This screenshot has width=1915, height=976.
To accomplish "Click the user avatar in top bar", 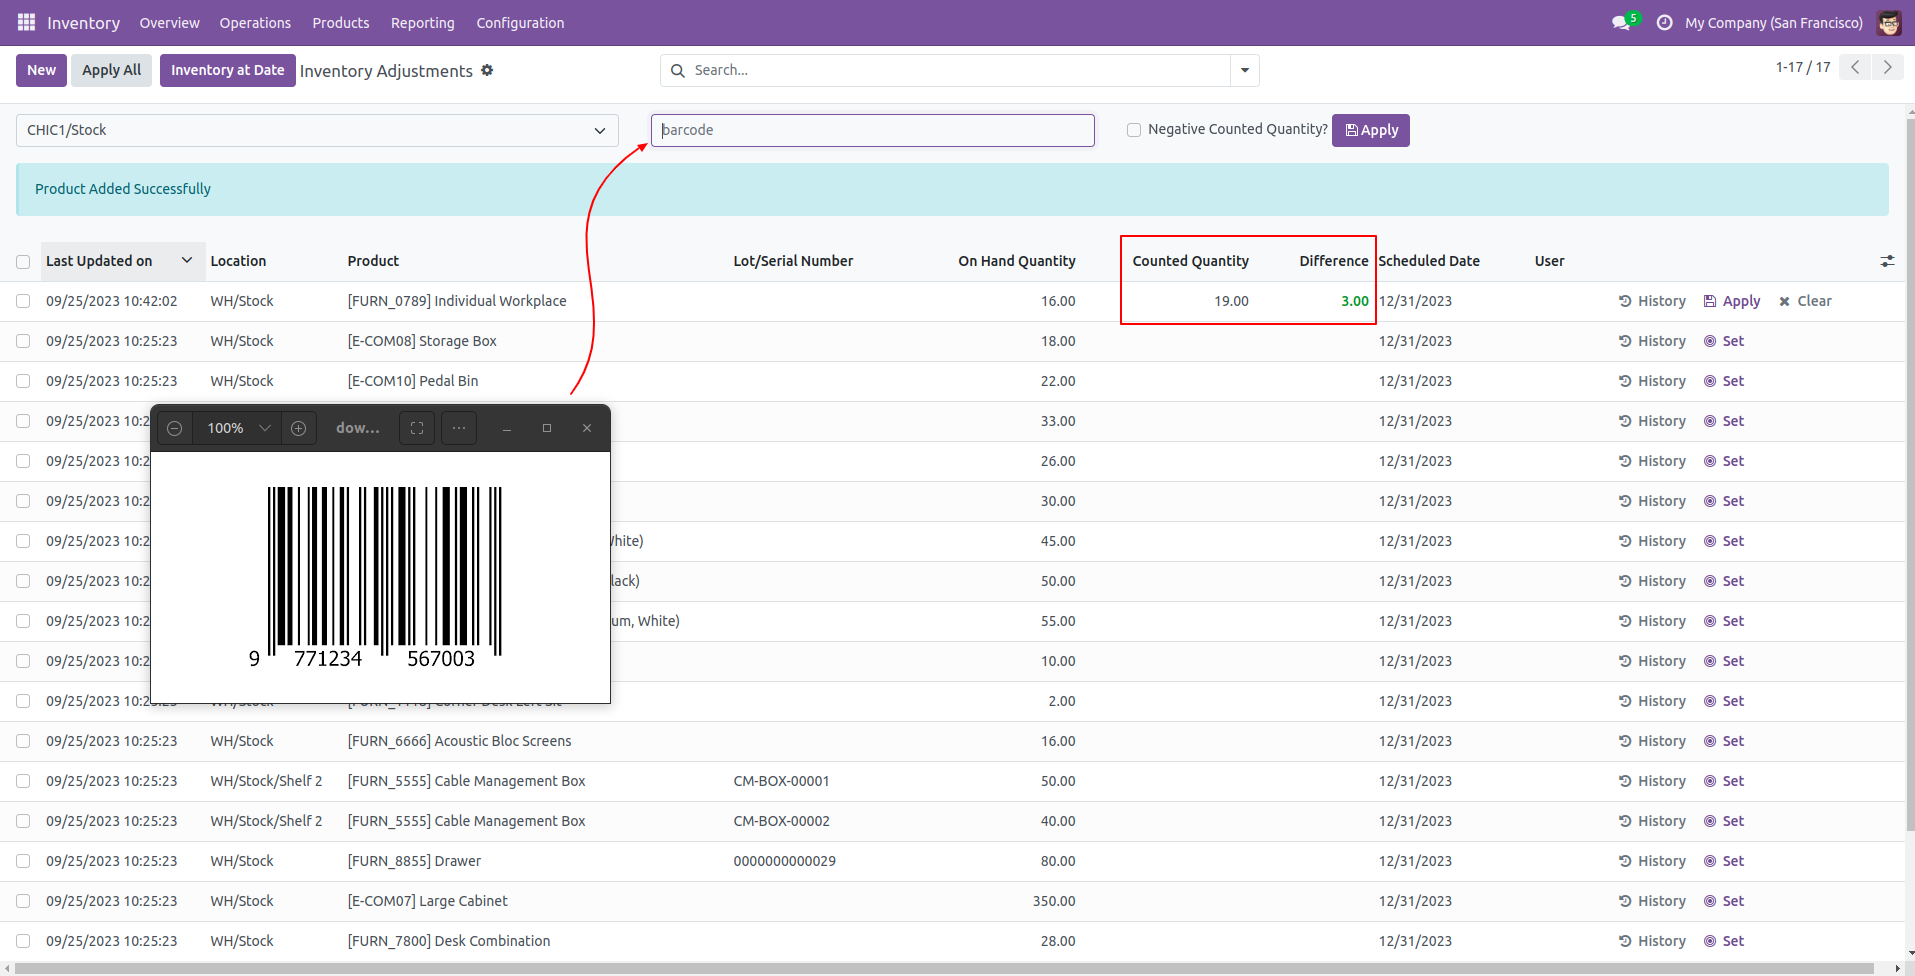I will 1889,22.
